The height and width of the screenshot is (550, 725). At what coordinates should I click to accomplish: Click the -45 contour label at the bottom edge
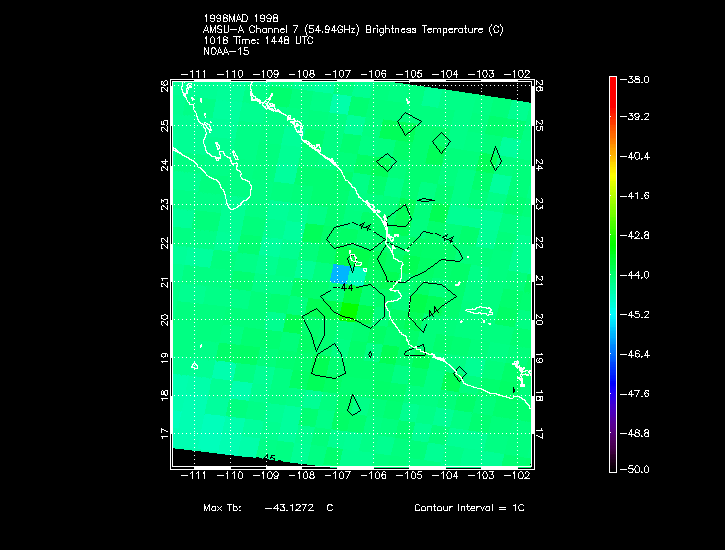269,458
